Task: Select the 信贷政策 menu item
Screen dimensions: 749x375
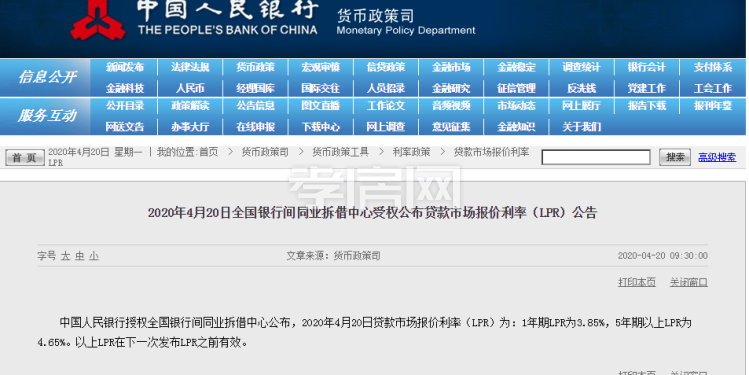Action: 386,67
